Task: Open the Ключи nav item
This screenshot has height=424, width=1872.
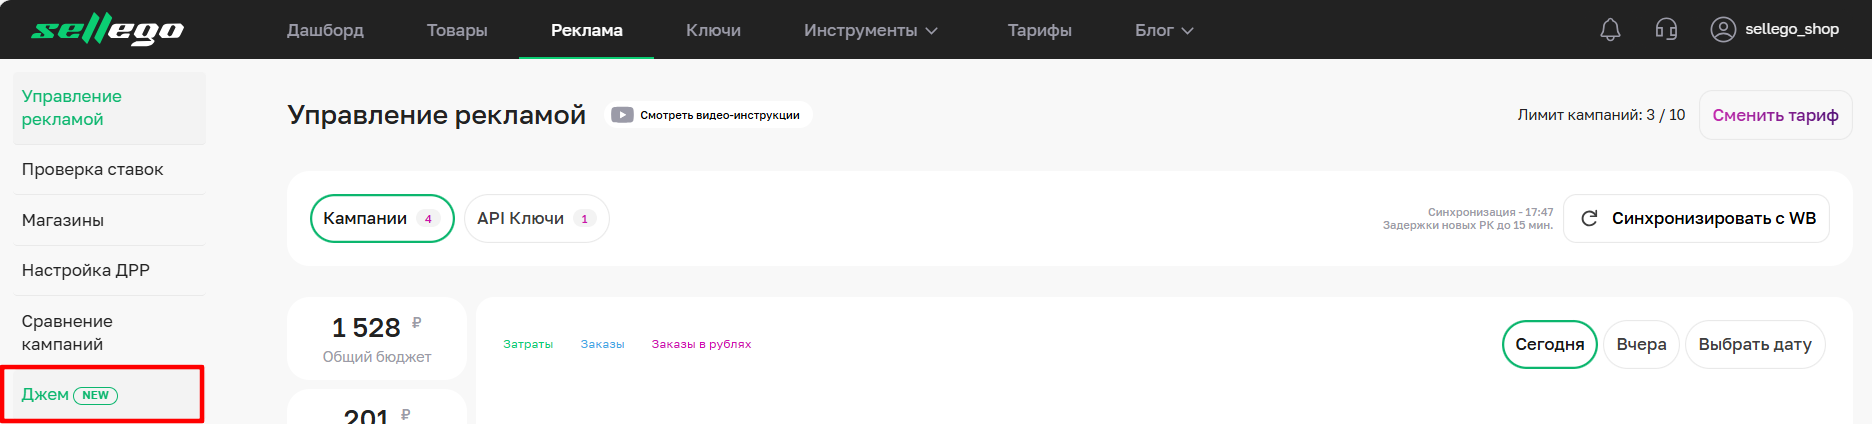Action: [713, 30]
